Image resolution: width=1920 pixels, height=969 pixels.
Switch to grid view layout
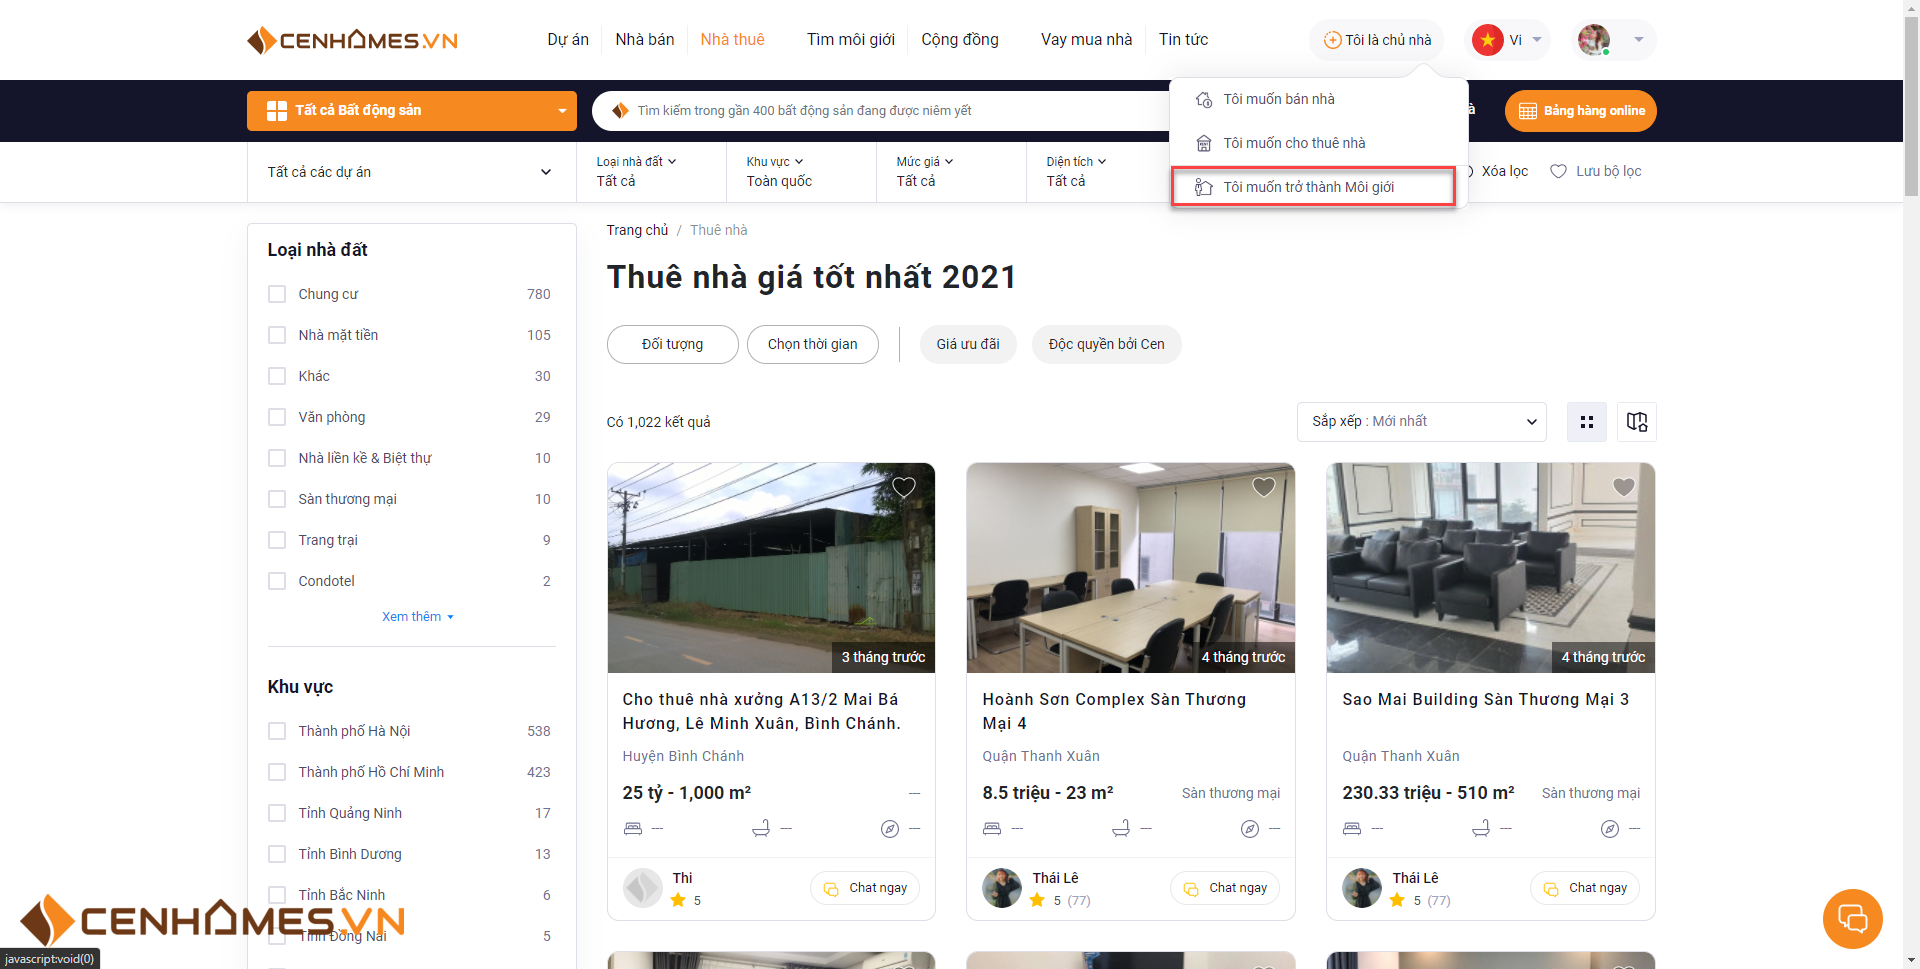[1586, 422]
